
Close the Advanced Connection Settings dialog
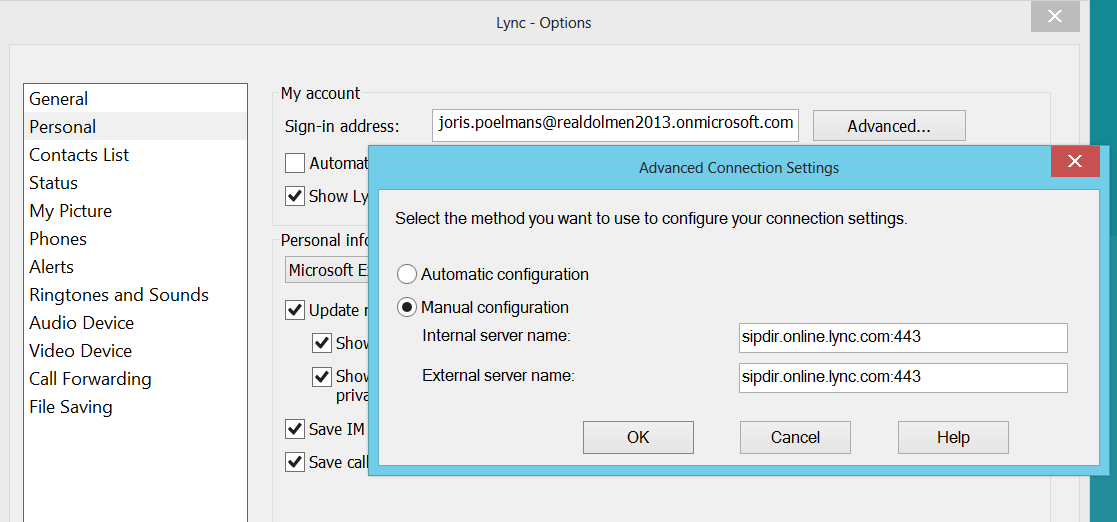1075,162
